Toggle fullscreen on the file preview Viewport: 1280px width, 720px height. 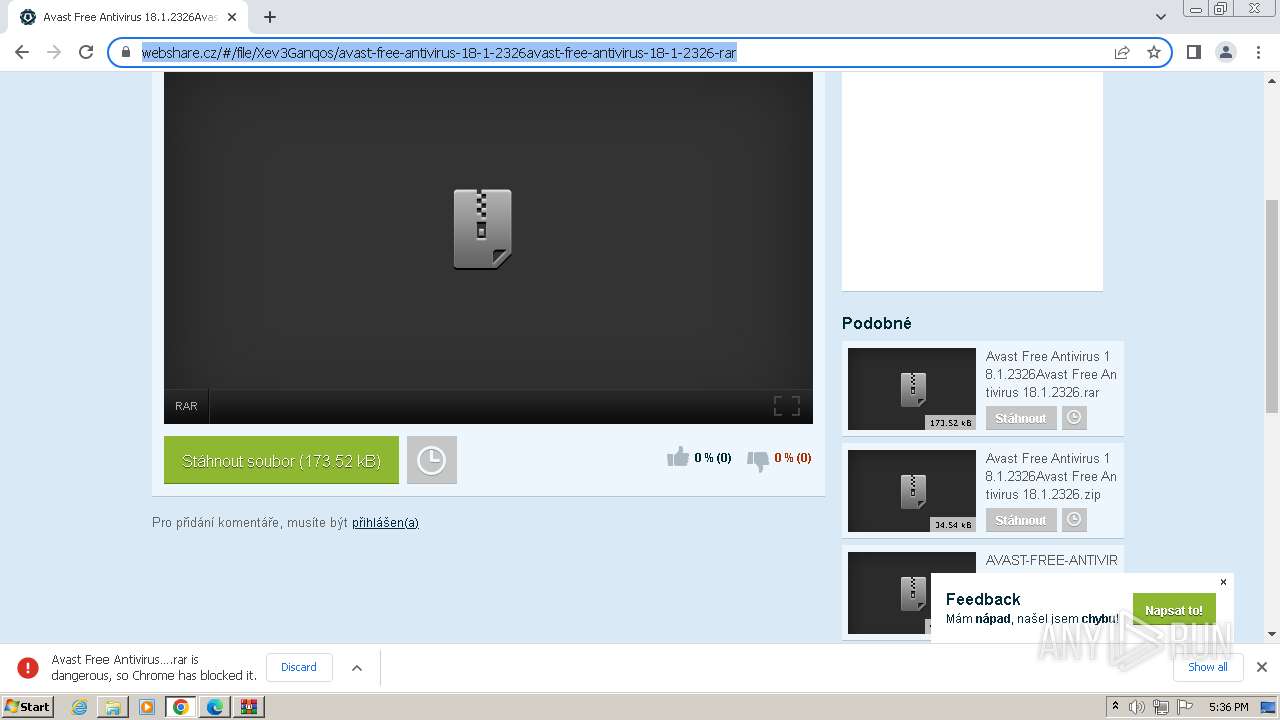tap(787, 406)
